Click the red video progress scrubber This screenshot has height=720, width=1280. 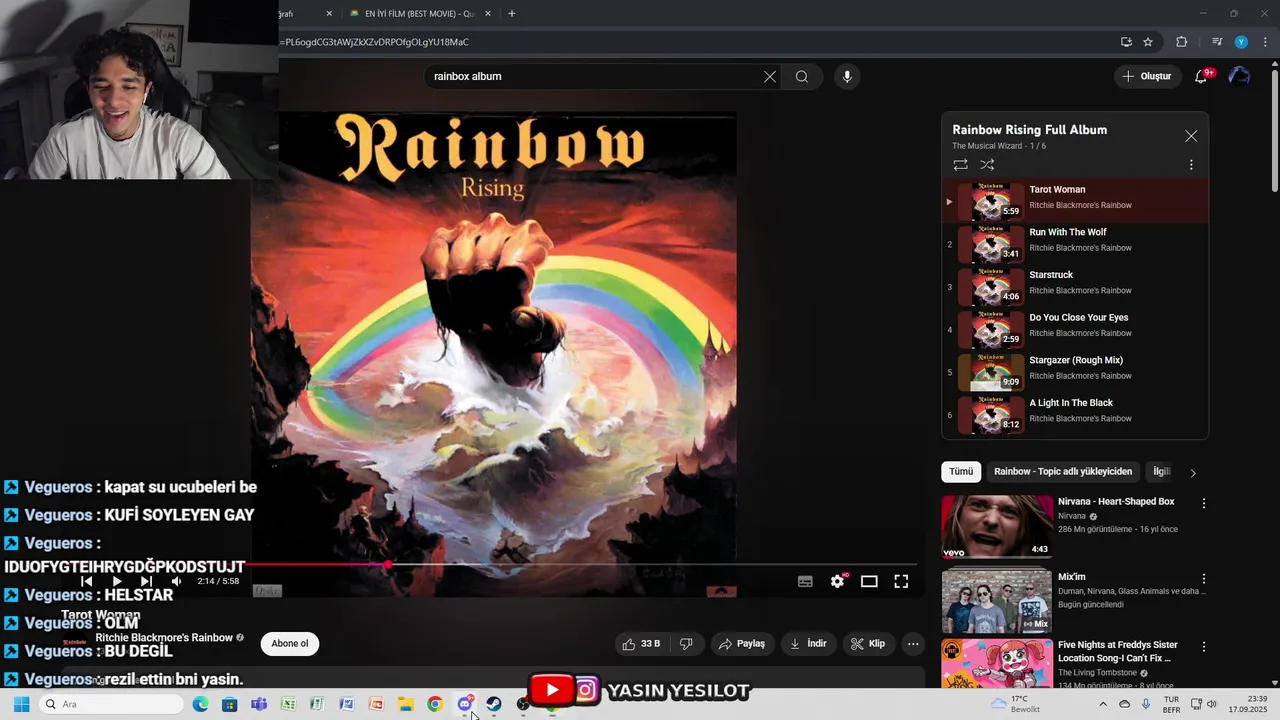(388, 565)
